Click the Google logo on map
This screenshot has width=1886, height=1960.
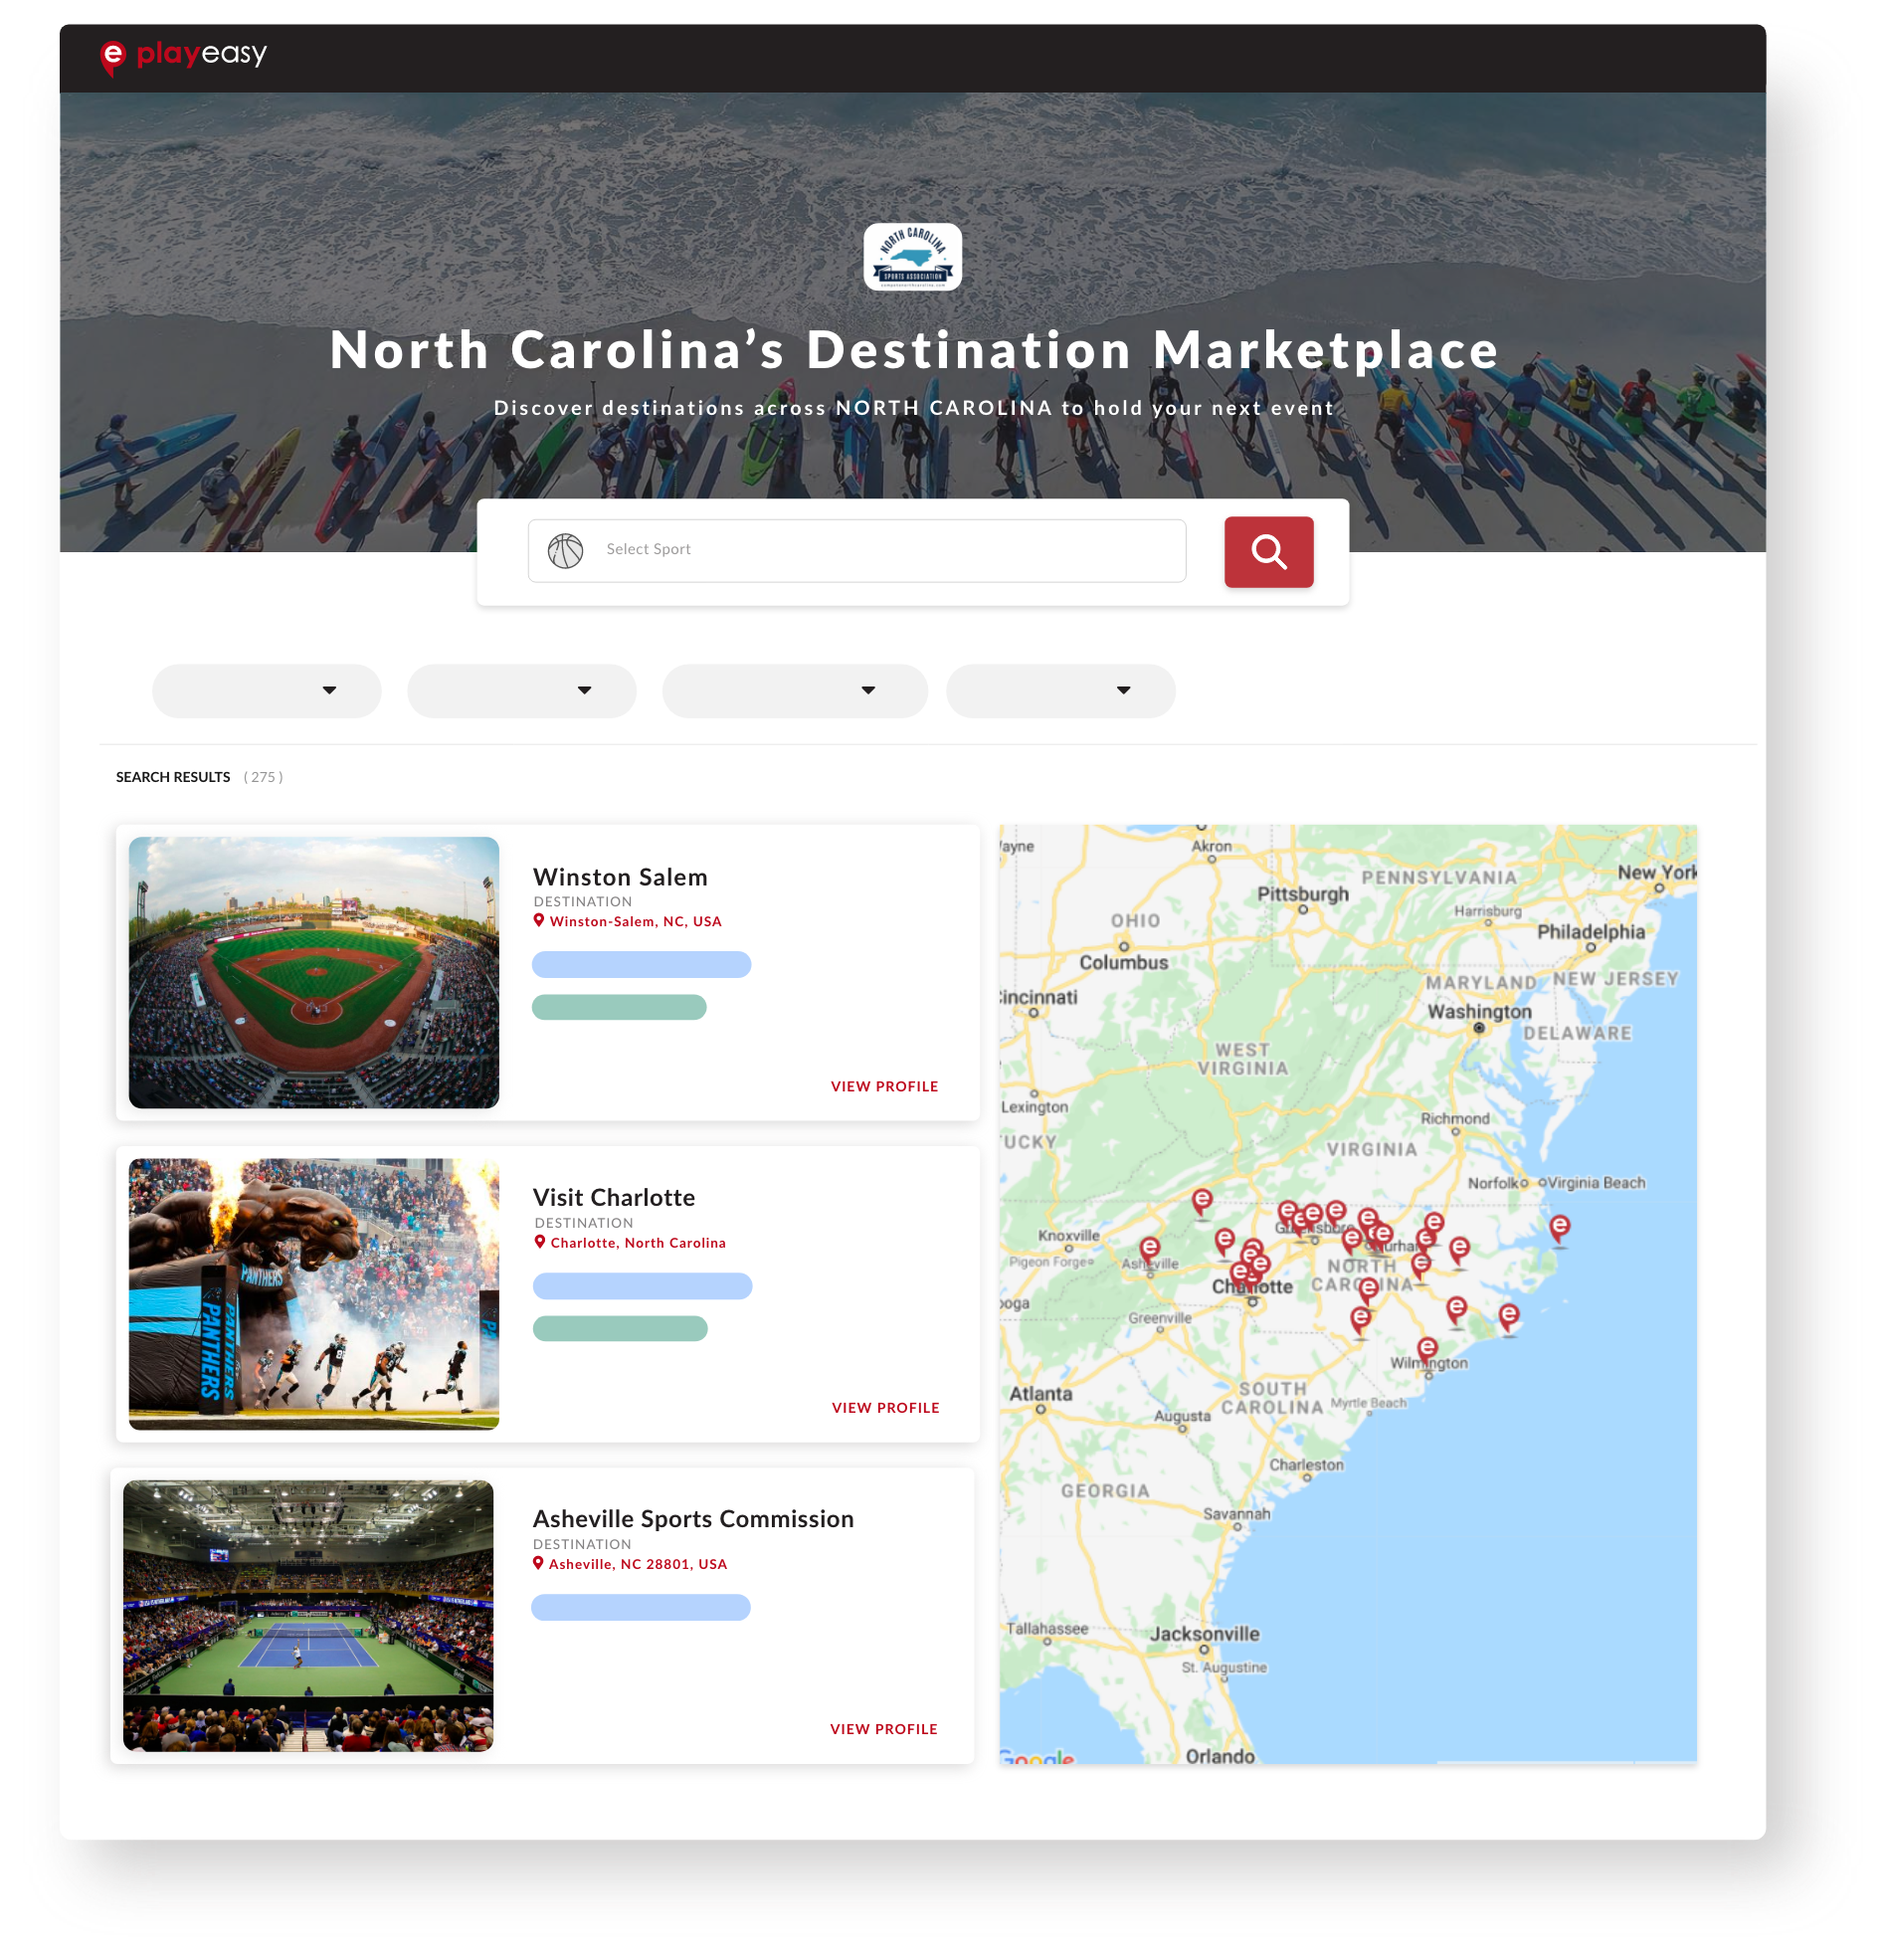[1038, 1757]
